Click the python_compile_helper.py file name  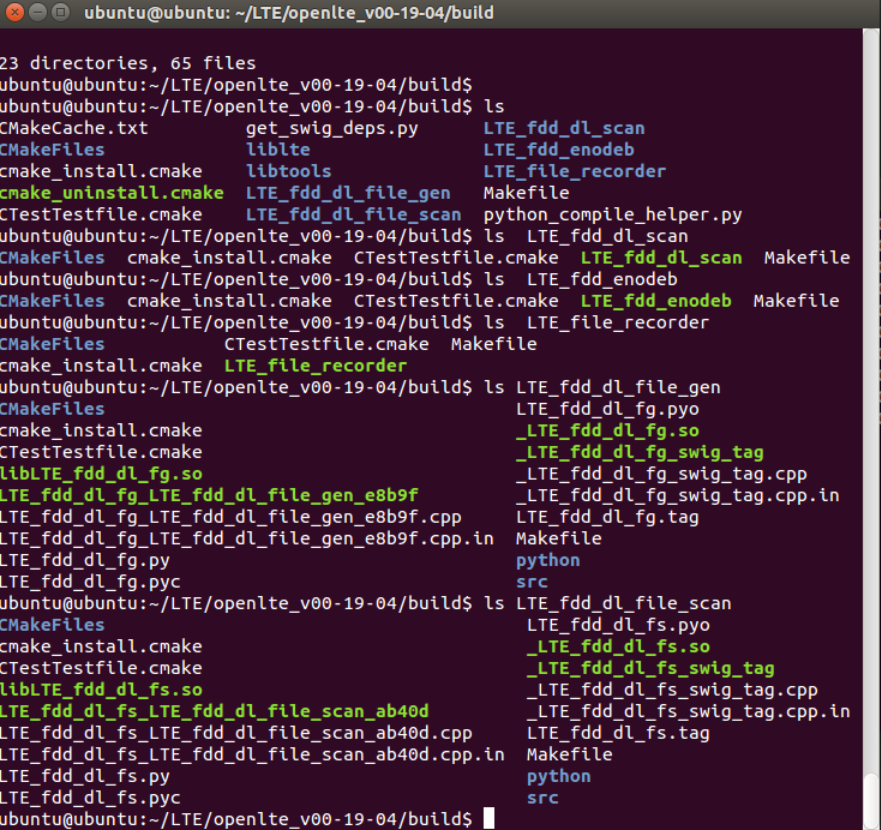(612, 215)
